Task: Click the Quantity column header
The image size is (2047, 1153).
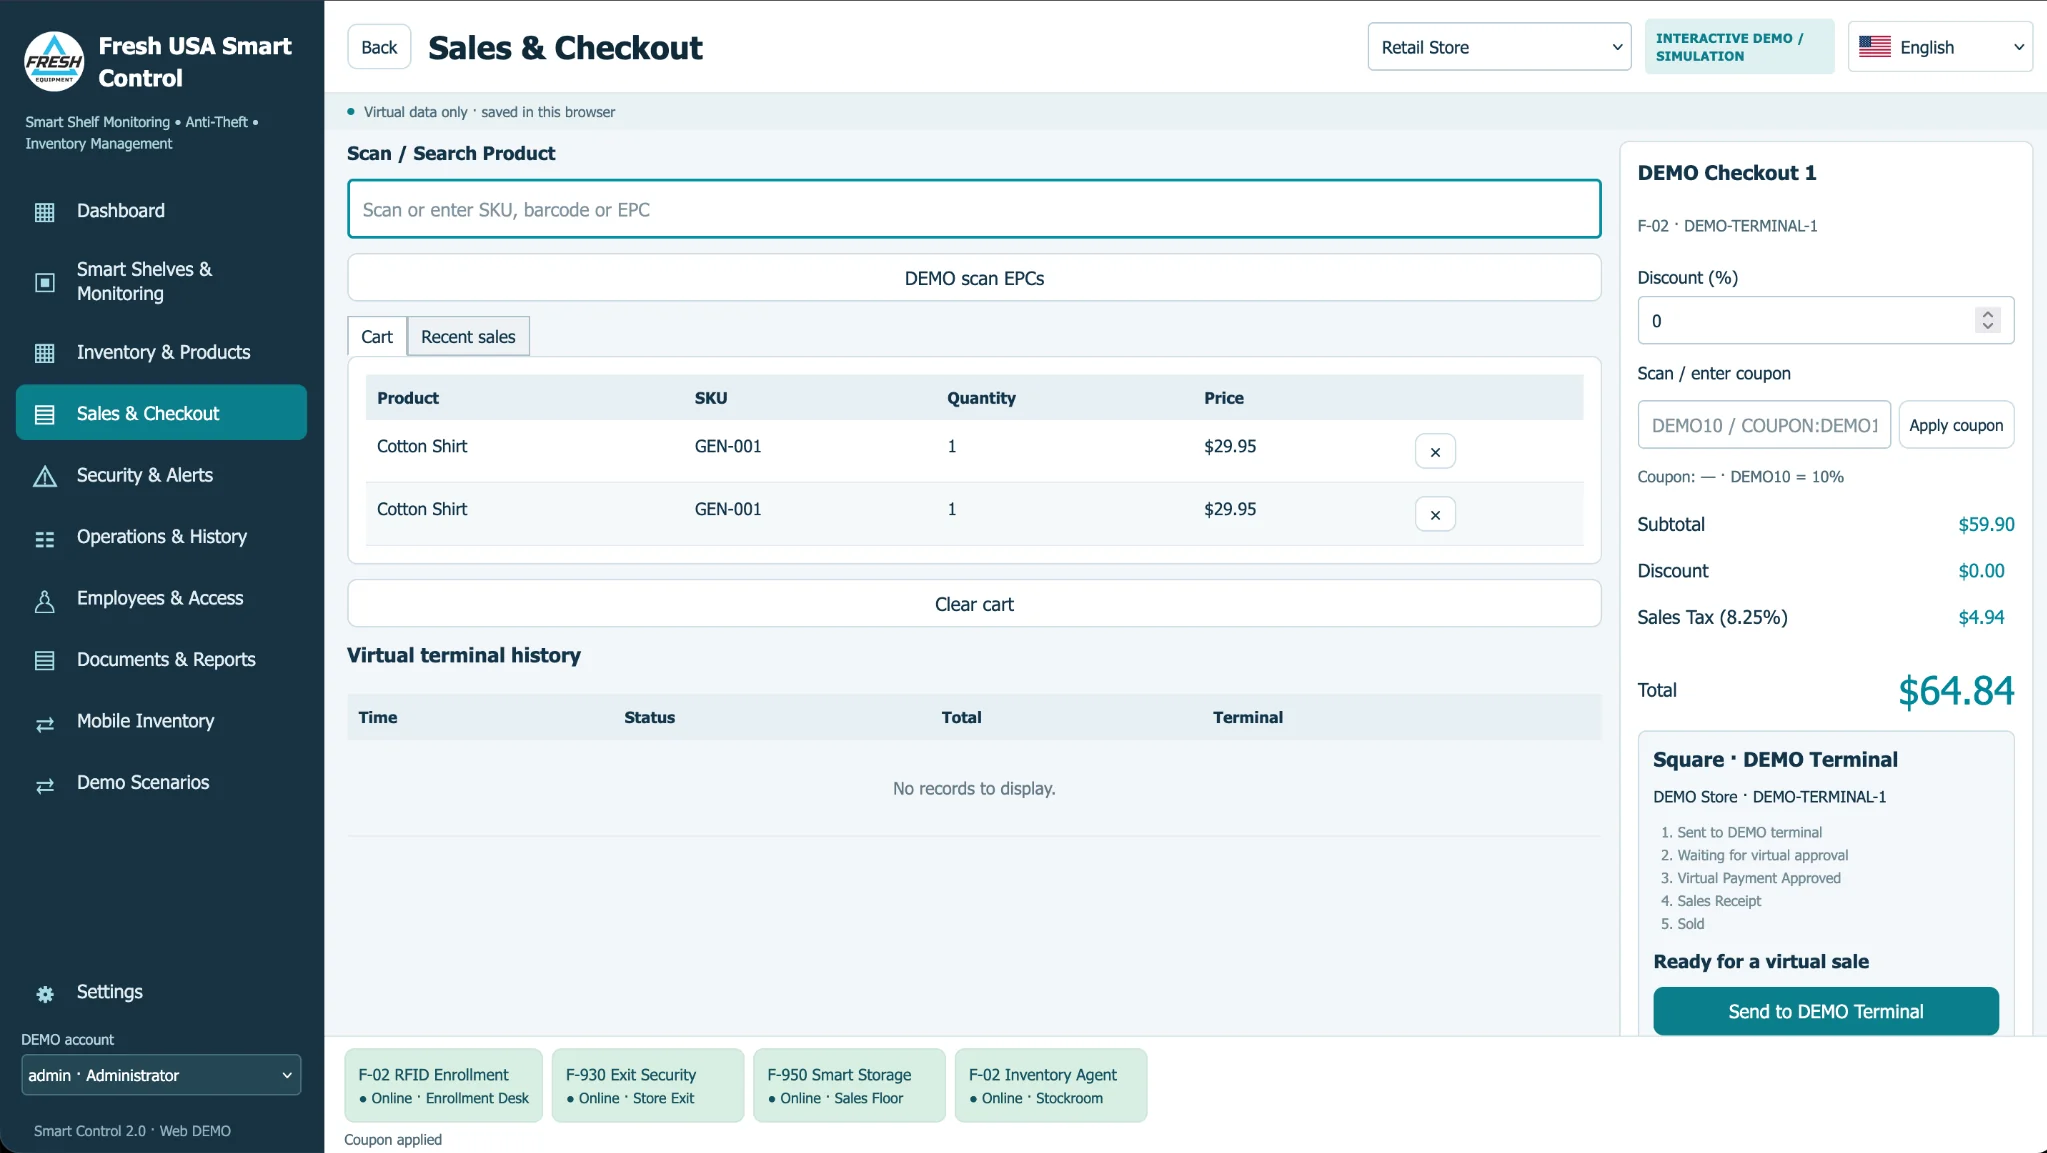Action: (981, 398)
